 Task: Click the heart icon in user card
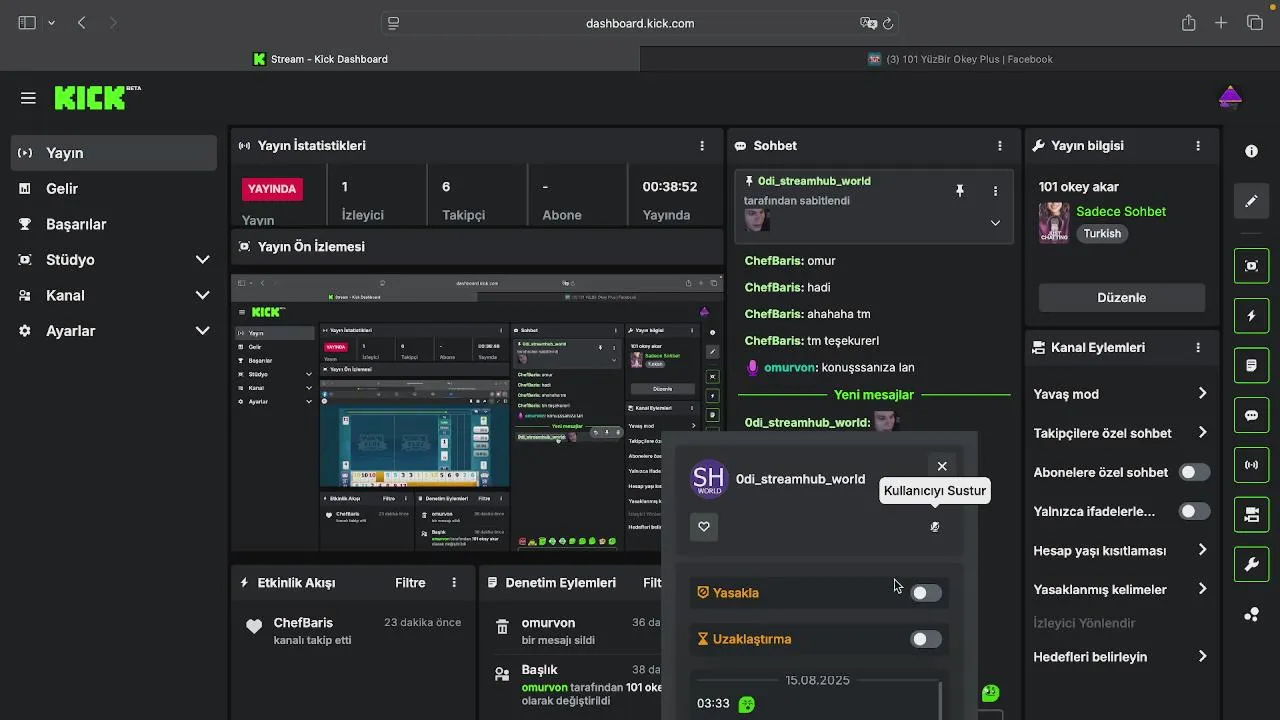(x=704, y=527)
